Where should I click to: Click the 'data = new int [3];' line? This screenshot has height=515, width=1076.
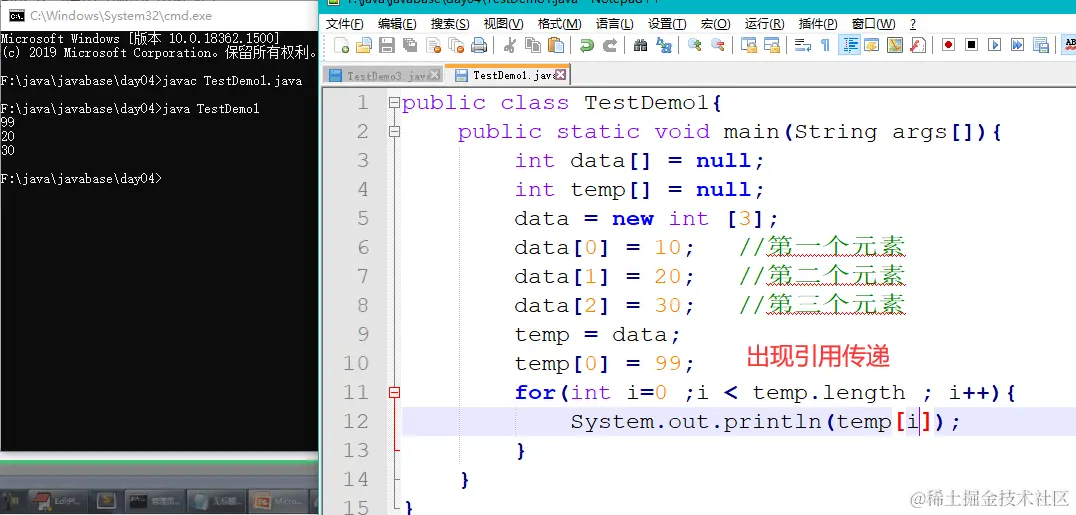[x=646, y=219]
